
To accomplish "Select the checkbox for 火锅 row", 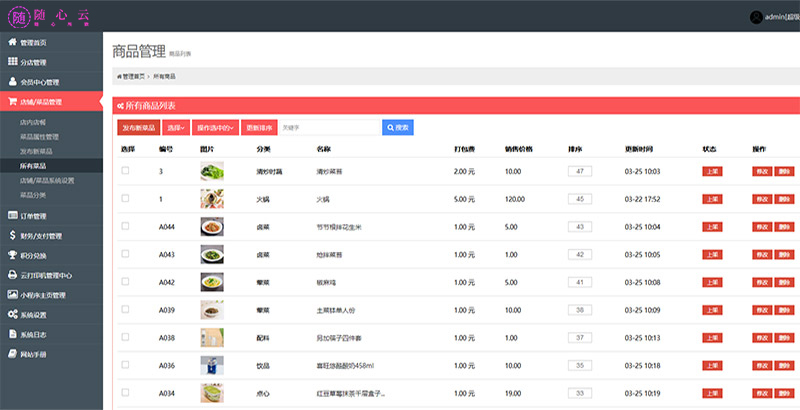I will [125, 199].
